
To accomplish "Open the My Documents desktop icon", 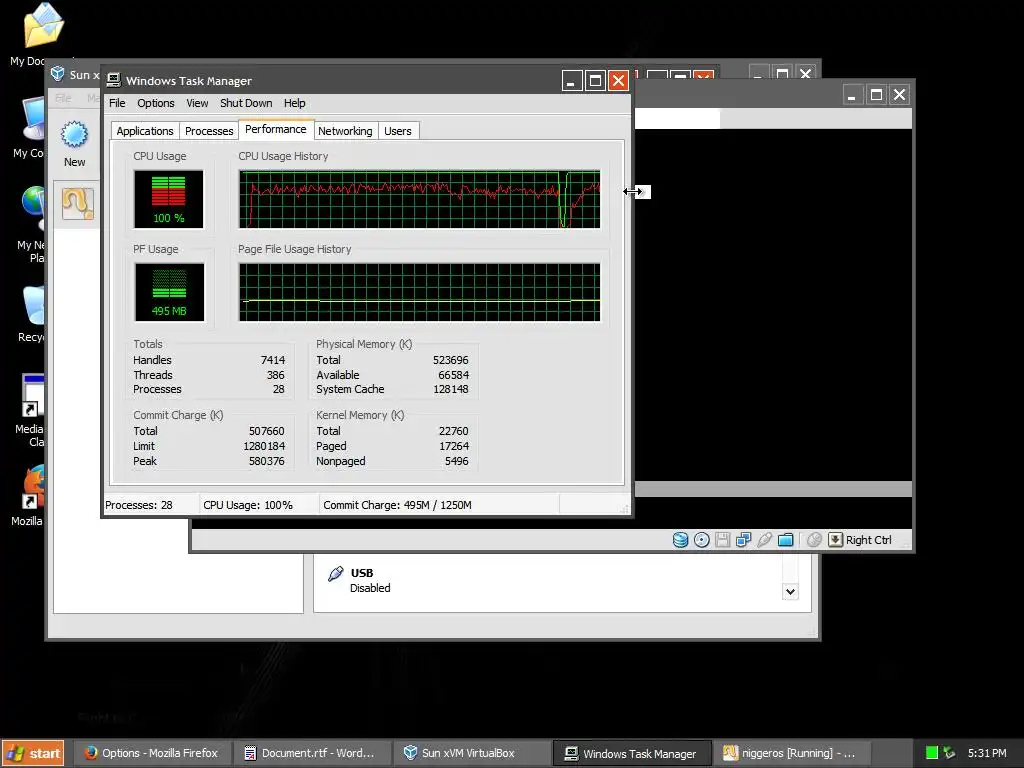I will pyautogui.click(x=42, y=25).
